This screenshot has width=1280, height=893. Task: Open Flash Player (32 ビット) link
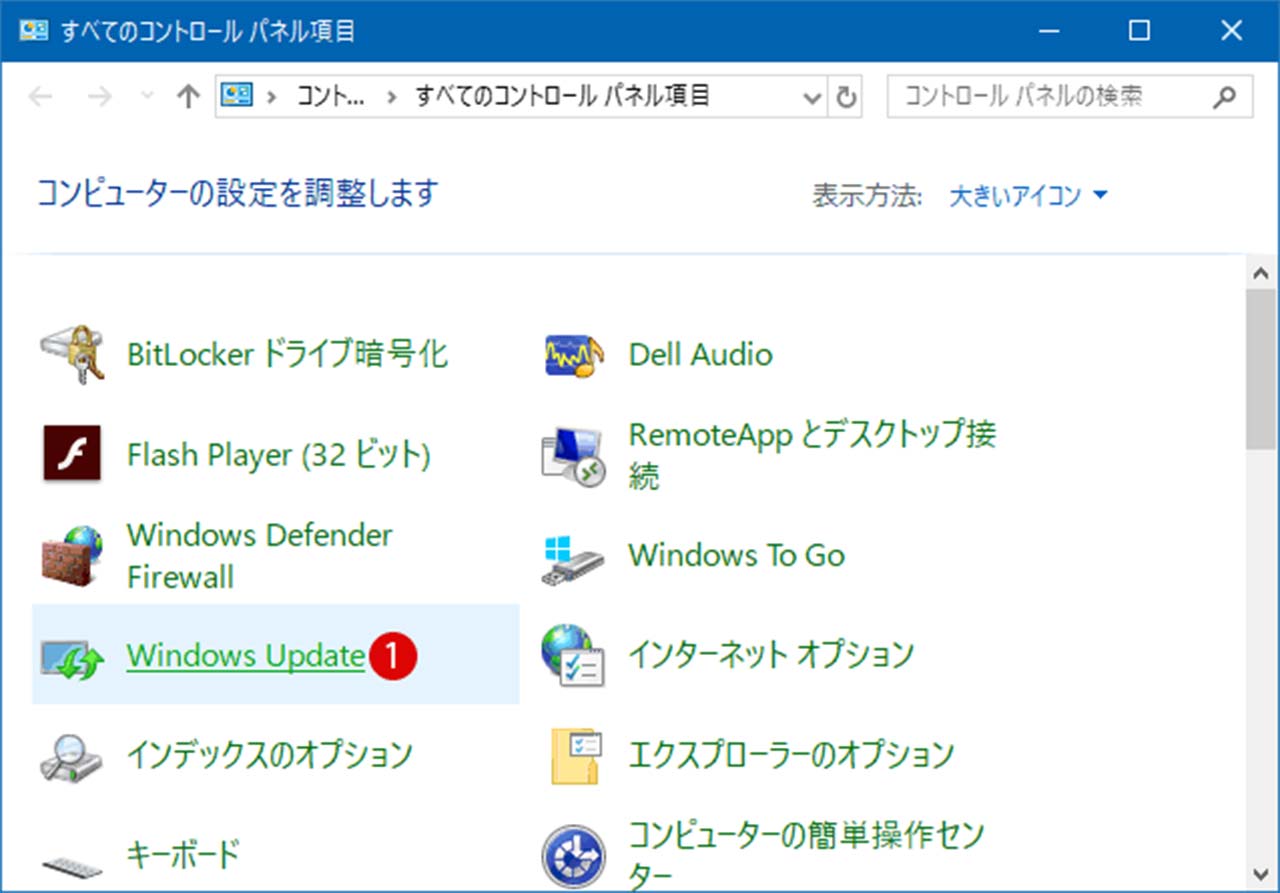(x=279, y=456)
